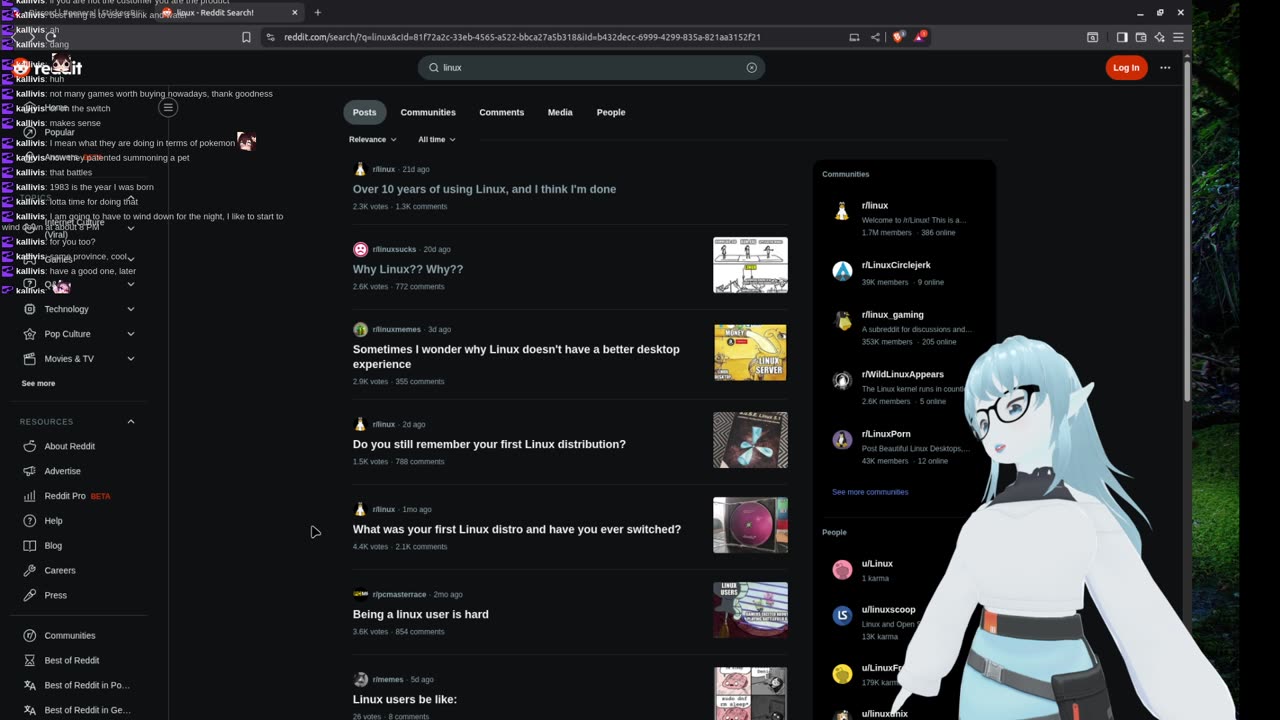1280x720 pixels.
Task: Open the Relevance sort dropdown
Action: (372, 139)
